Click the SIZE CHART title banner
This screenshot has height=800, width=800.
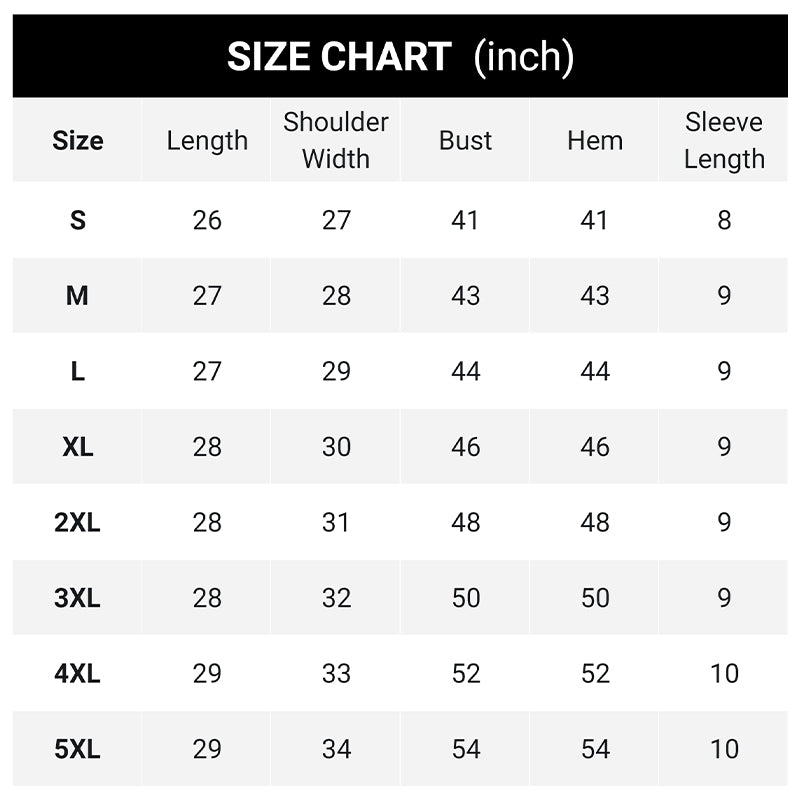click(x=400, y=57)
